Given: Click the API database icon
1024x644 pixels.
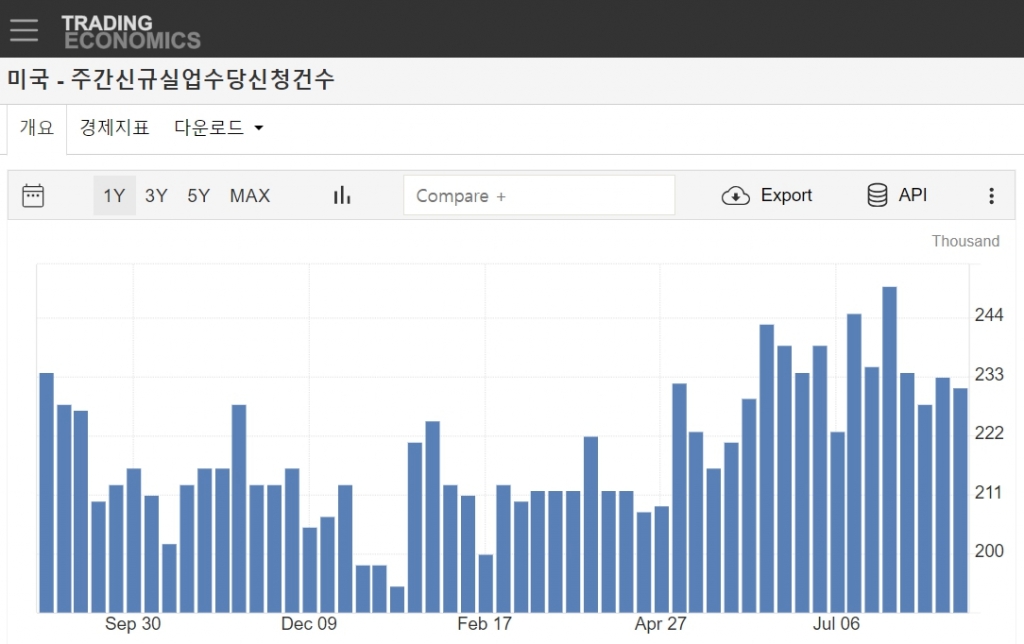Looking at the screenshot, I should 877,196.
